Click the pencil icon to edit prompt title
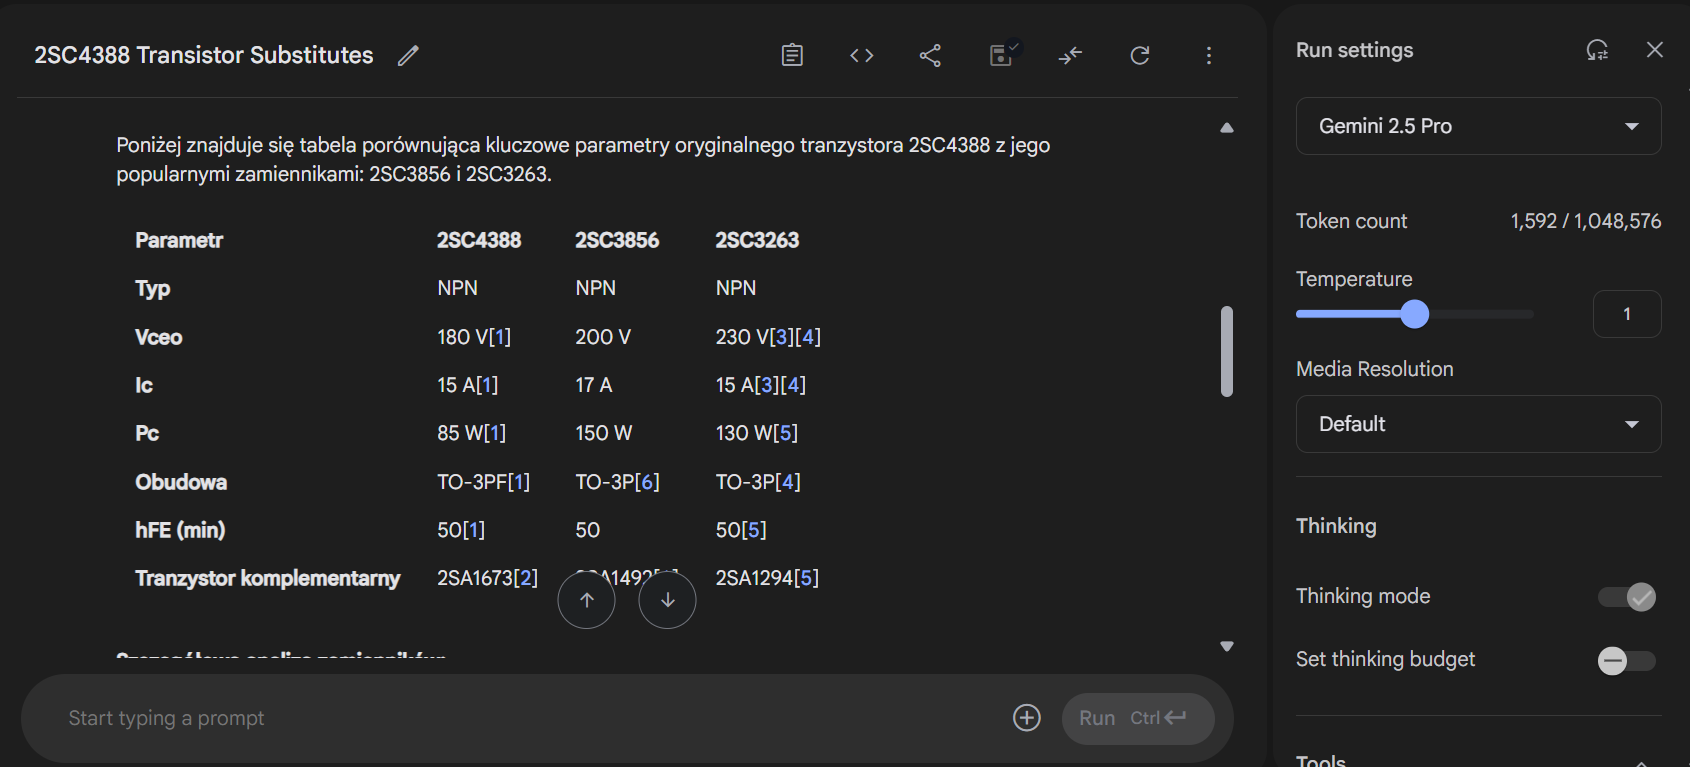 click(x=408, y=56)
